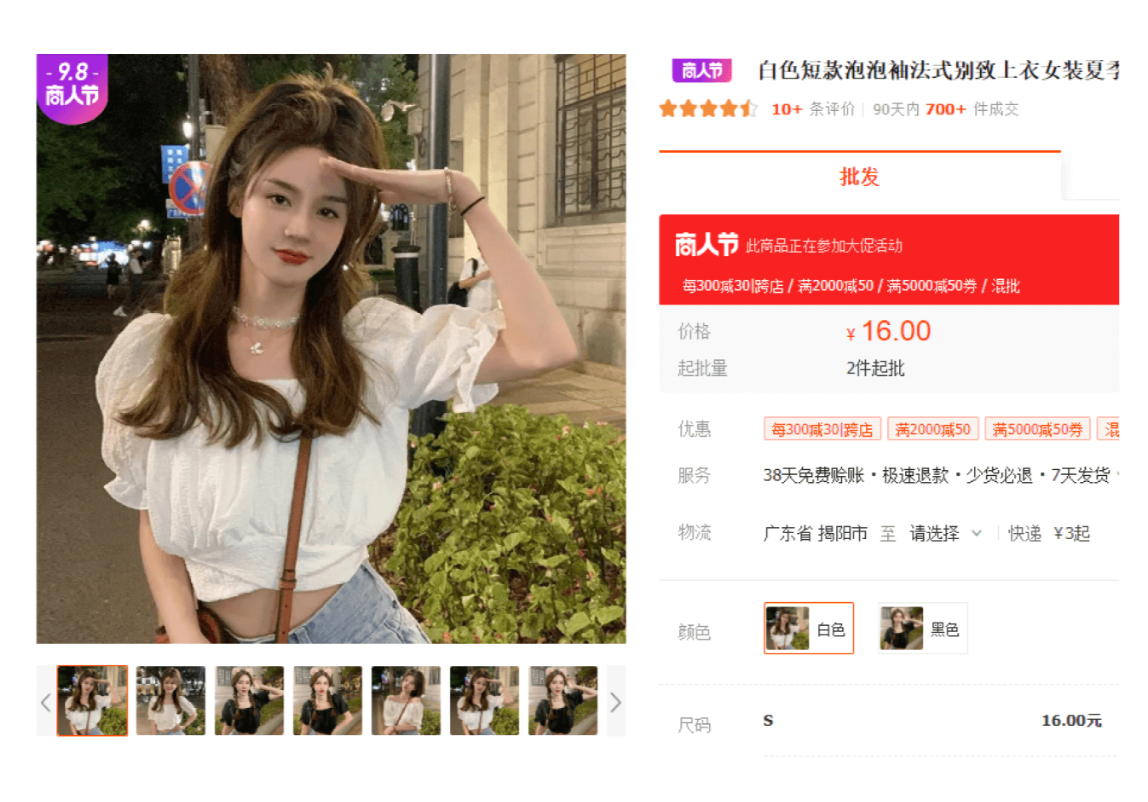The width and height of the screenshot is (1148, 802).
Task: Select the 黑色 black color option
Action: [x=922, y=628]
